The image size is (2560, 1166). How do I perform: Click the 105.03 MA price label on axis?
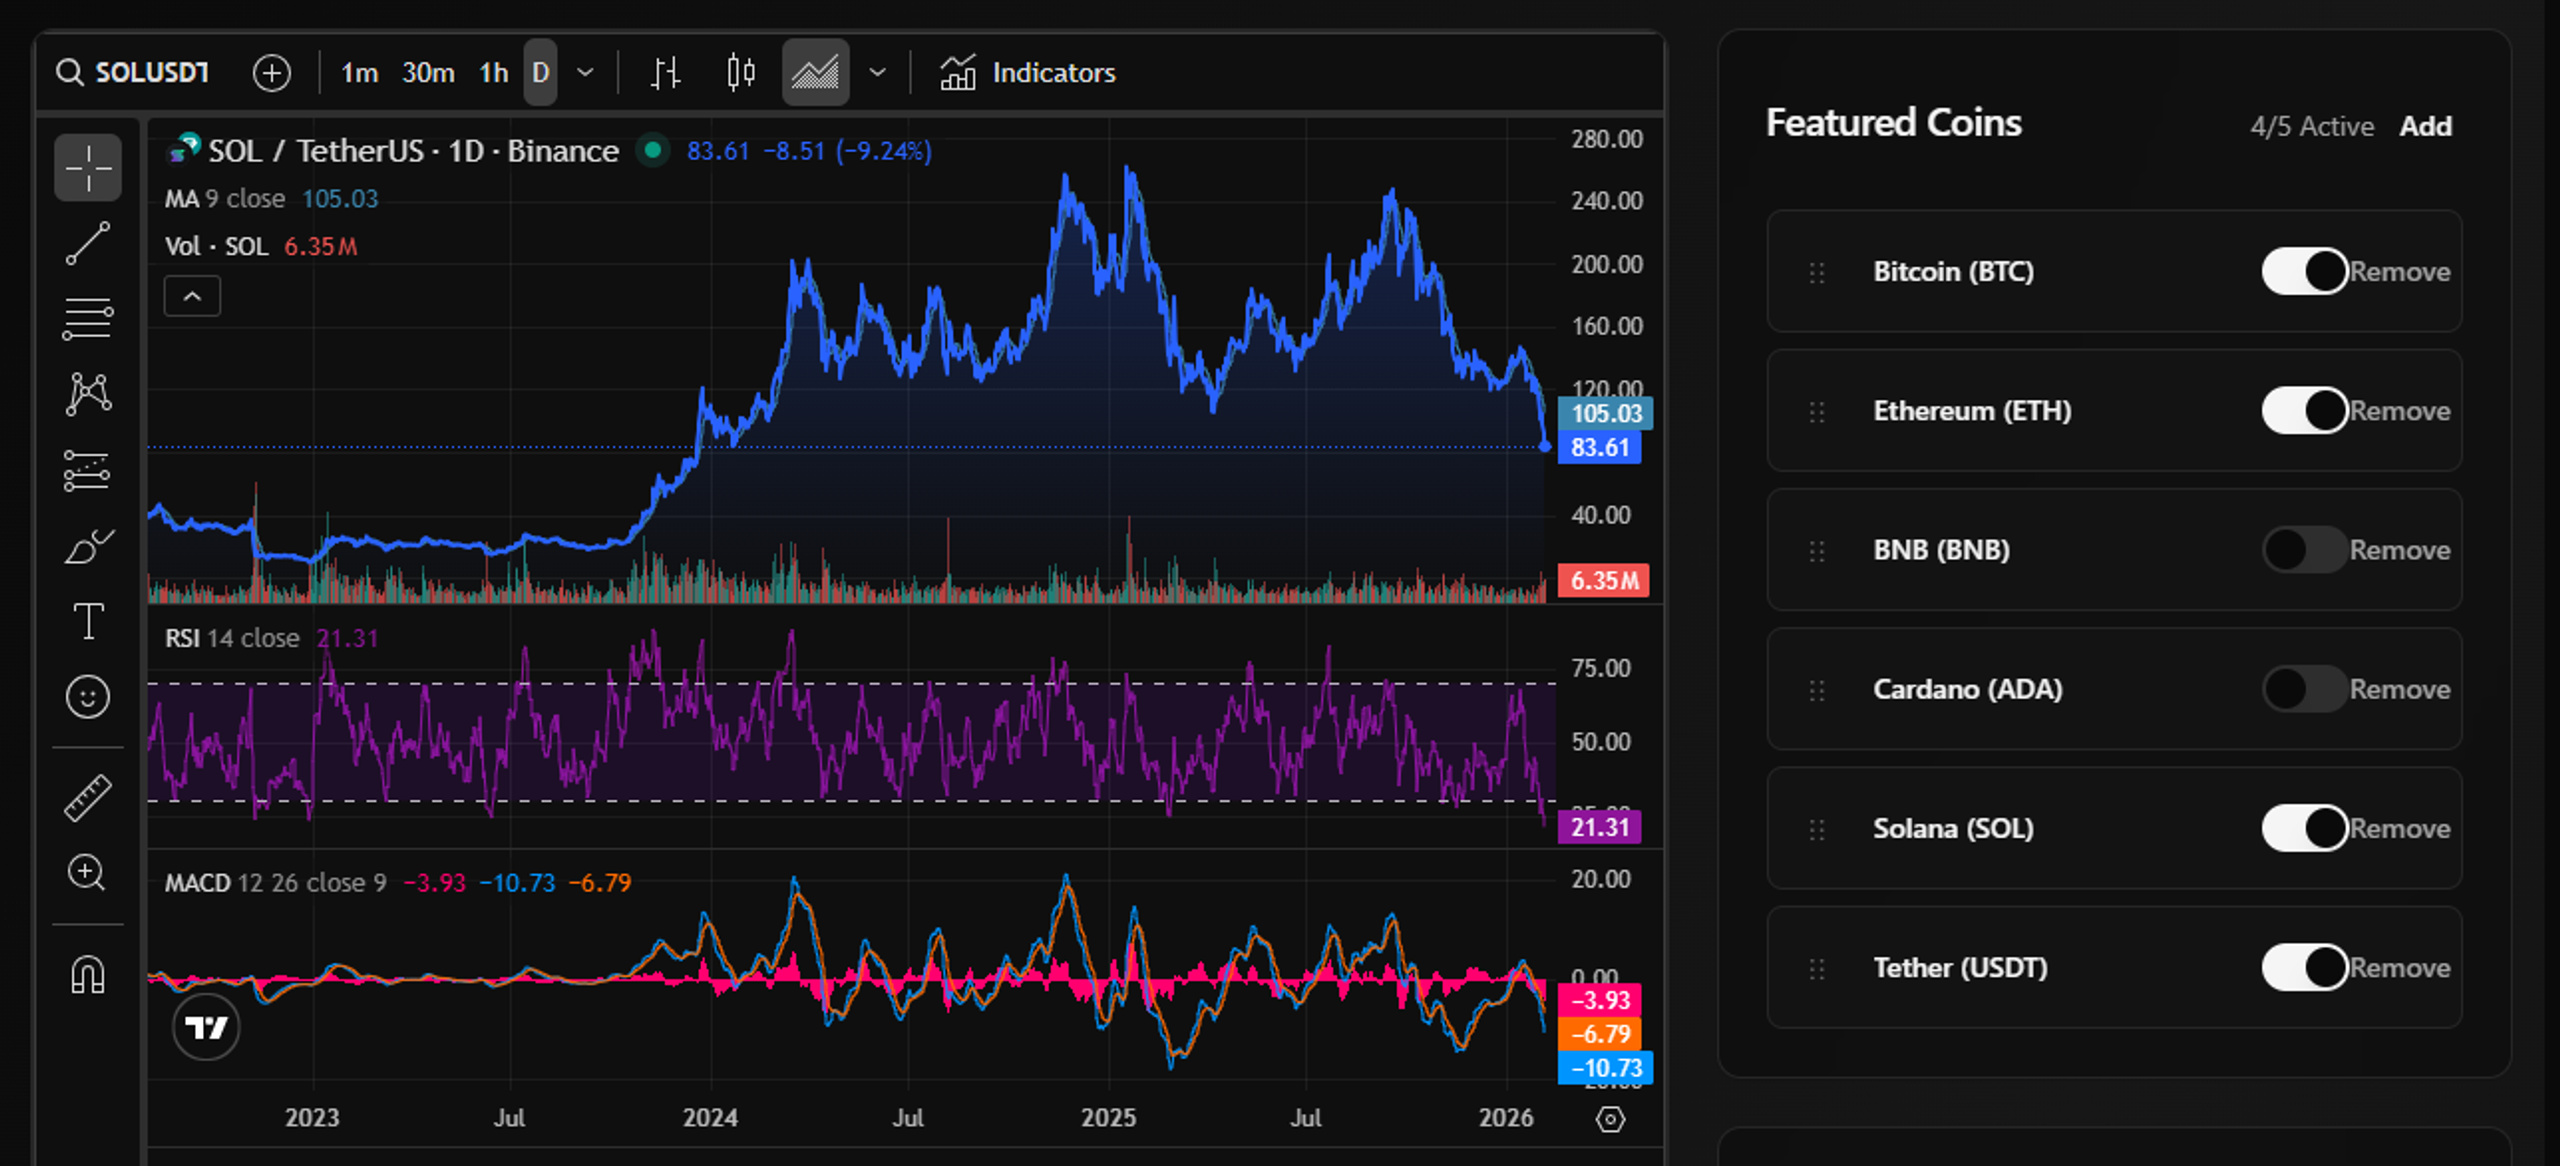click(1605, 413)
